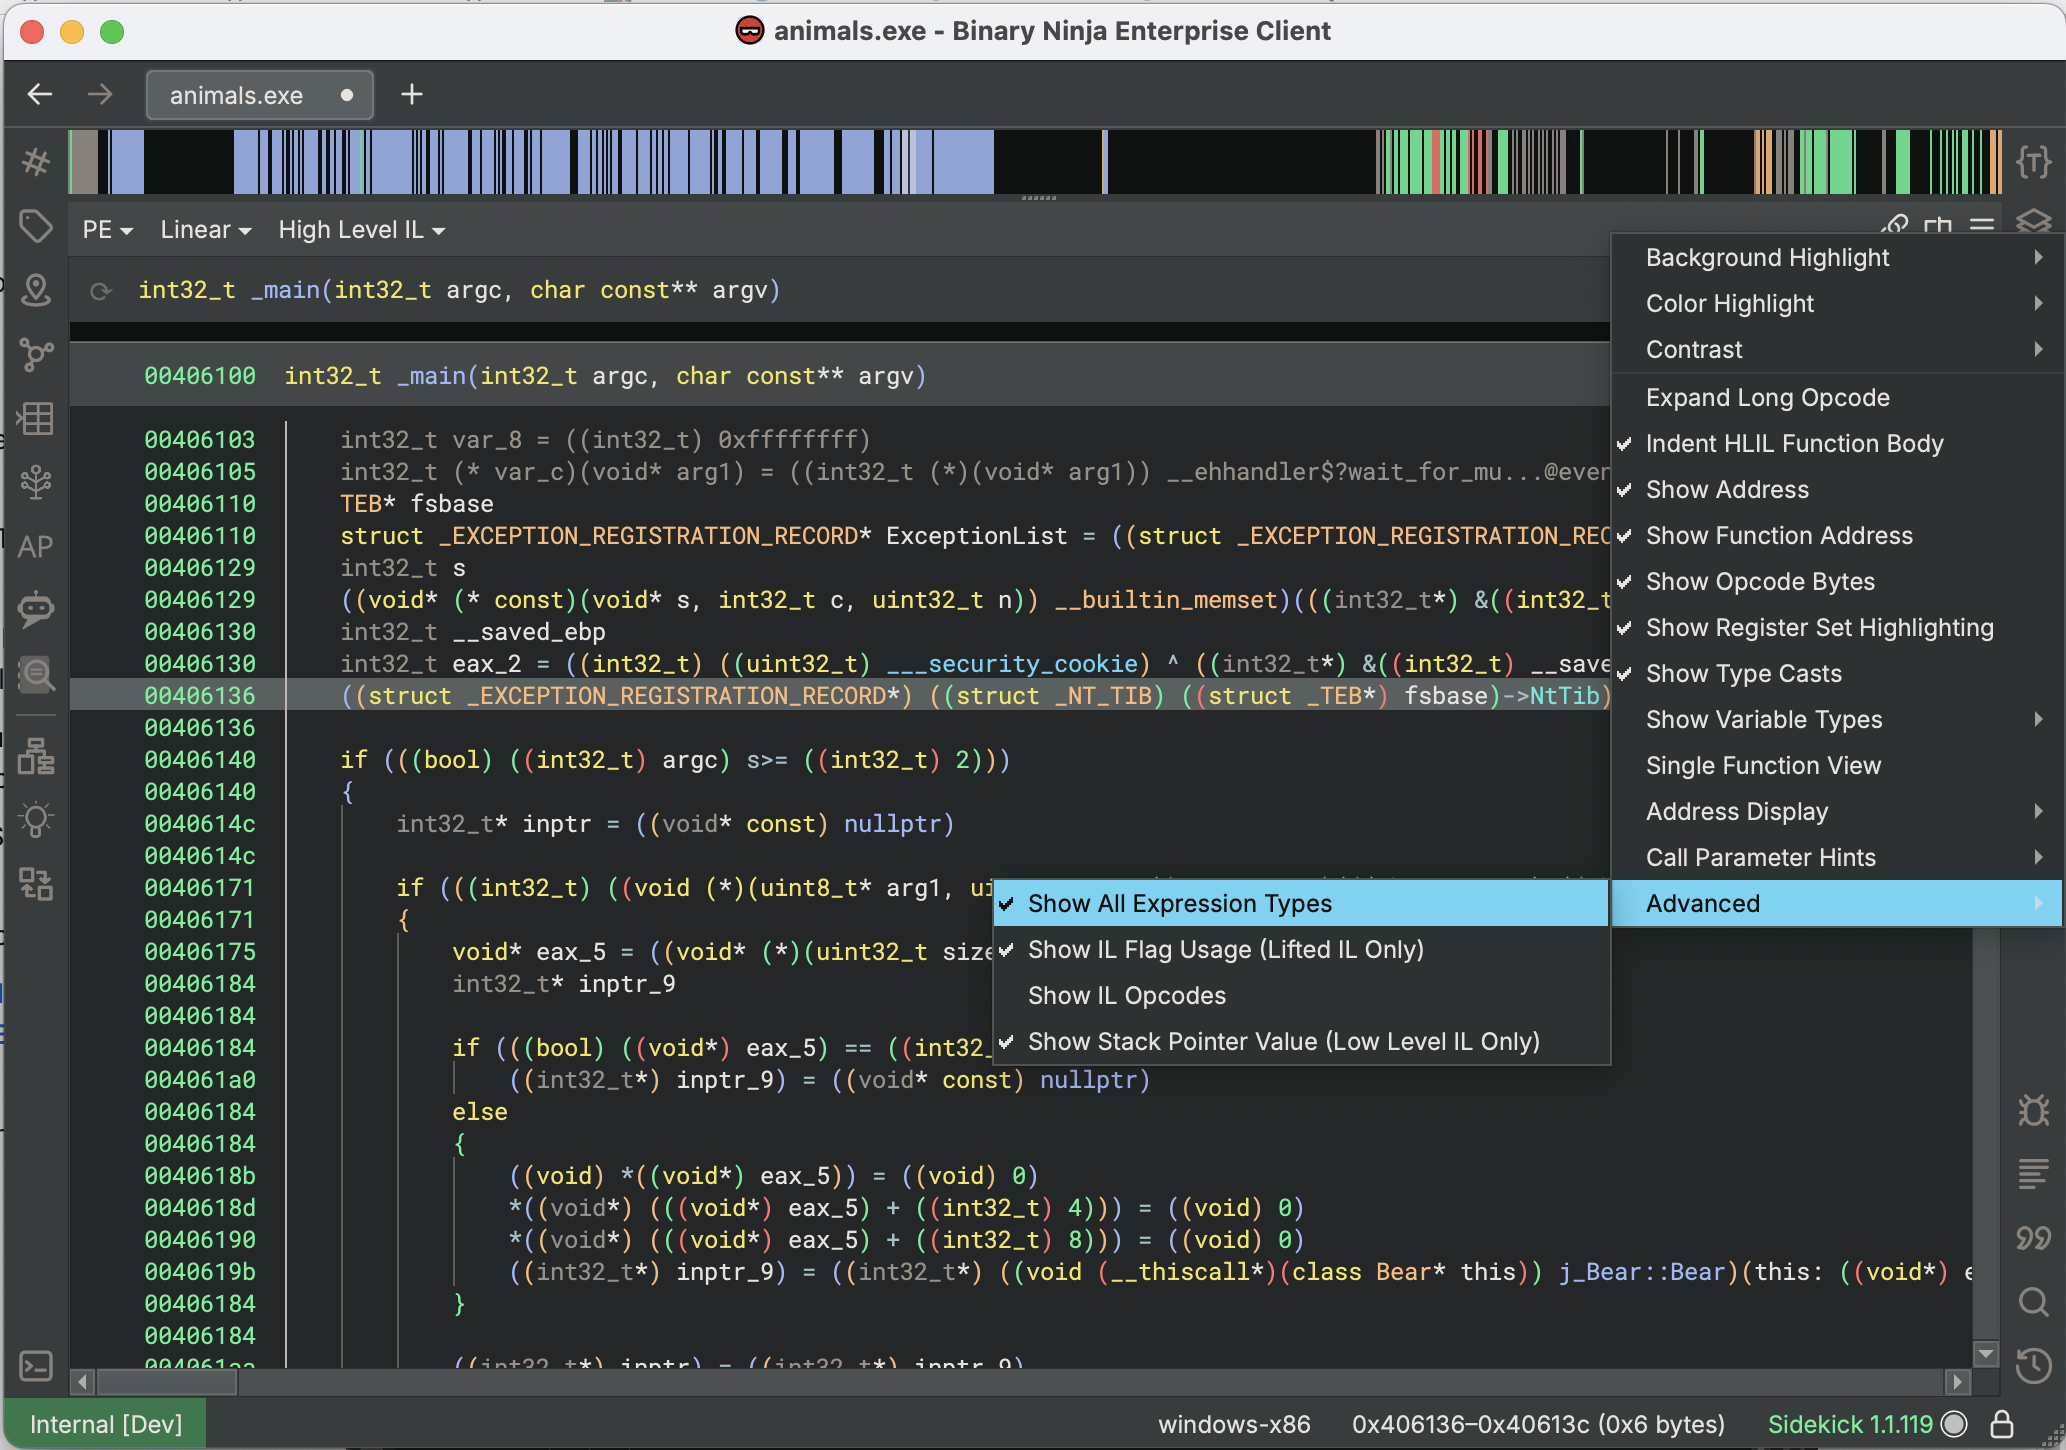Toggle Show Stack Pointer Value option
Viewport: 2066px width, 1450px height.
1301,1042
